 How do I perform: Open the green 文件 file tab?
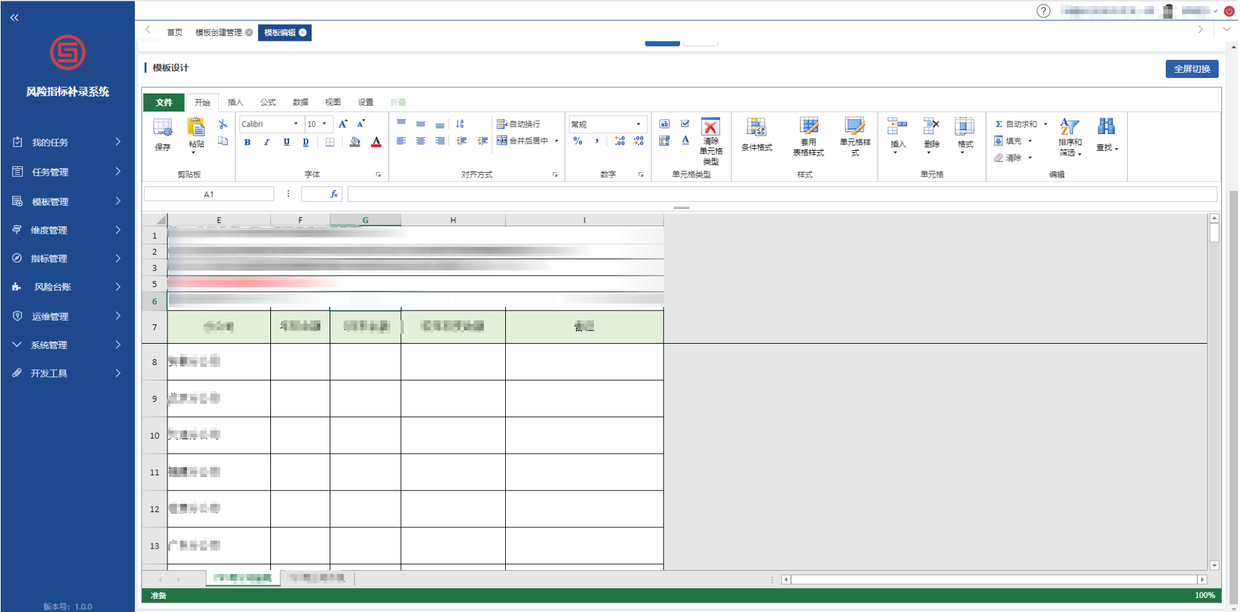click(164, 102)
